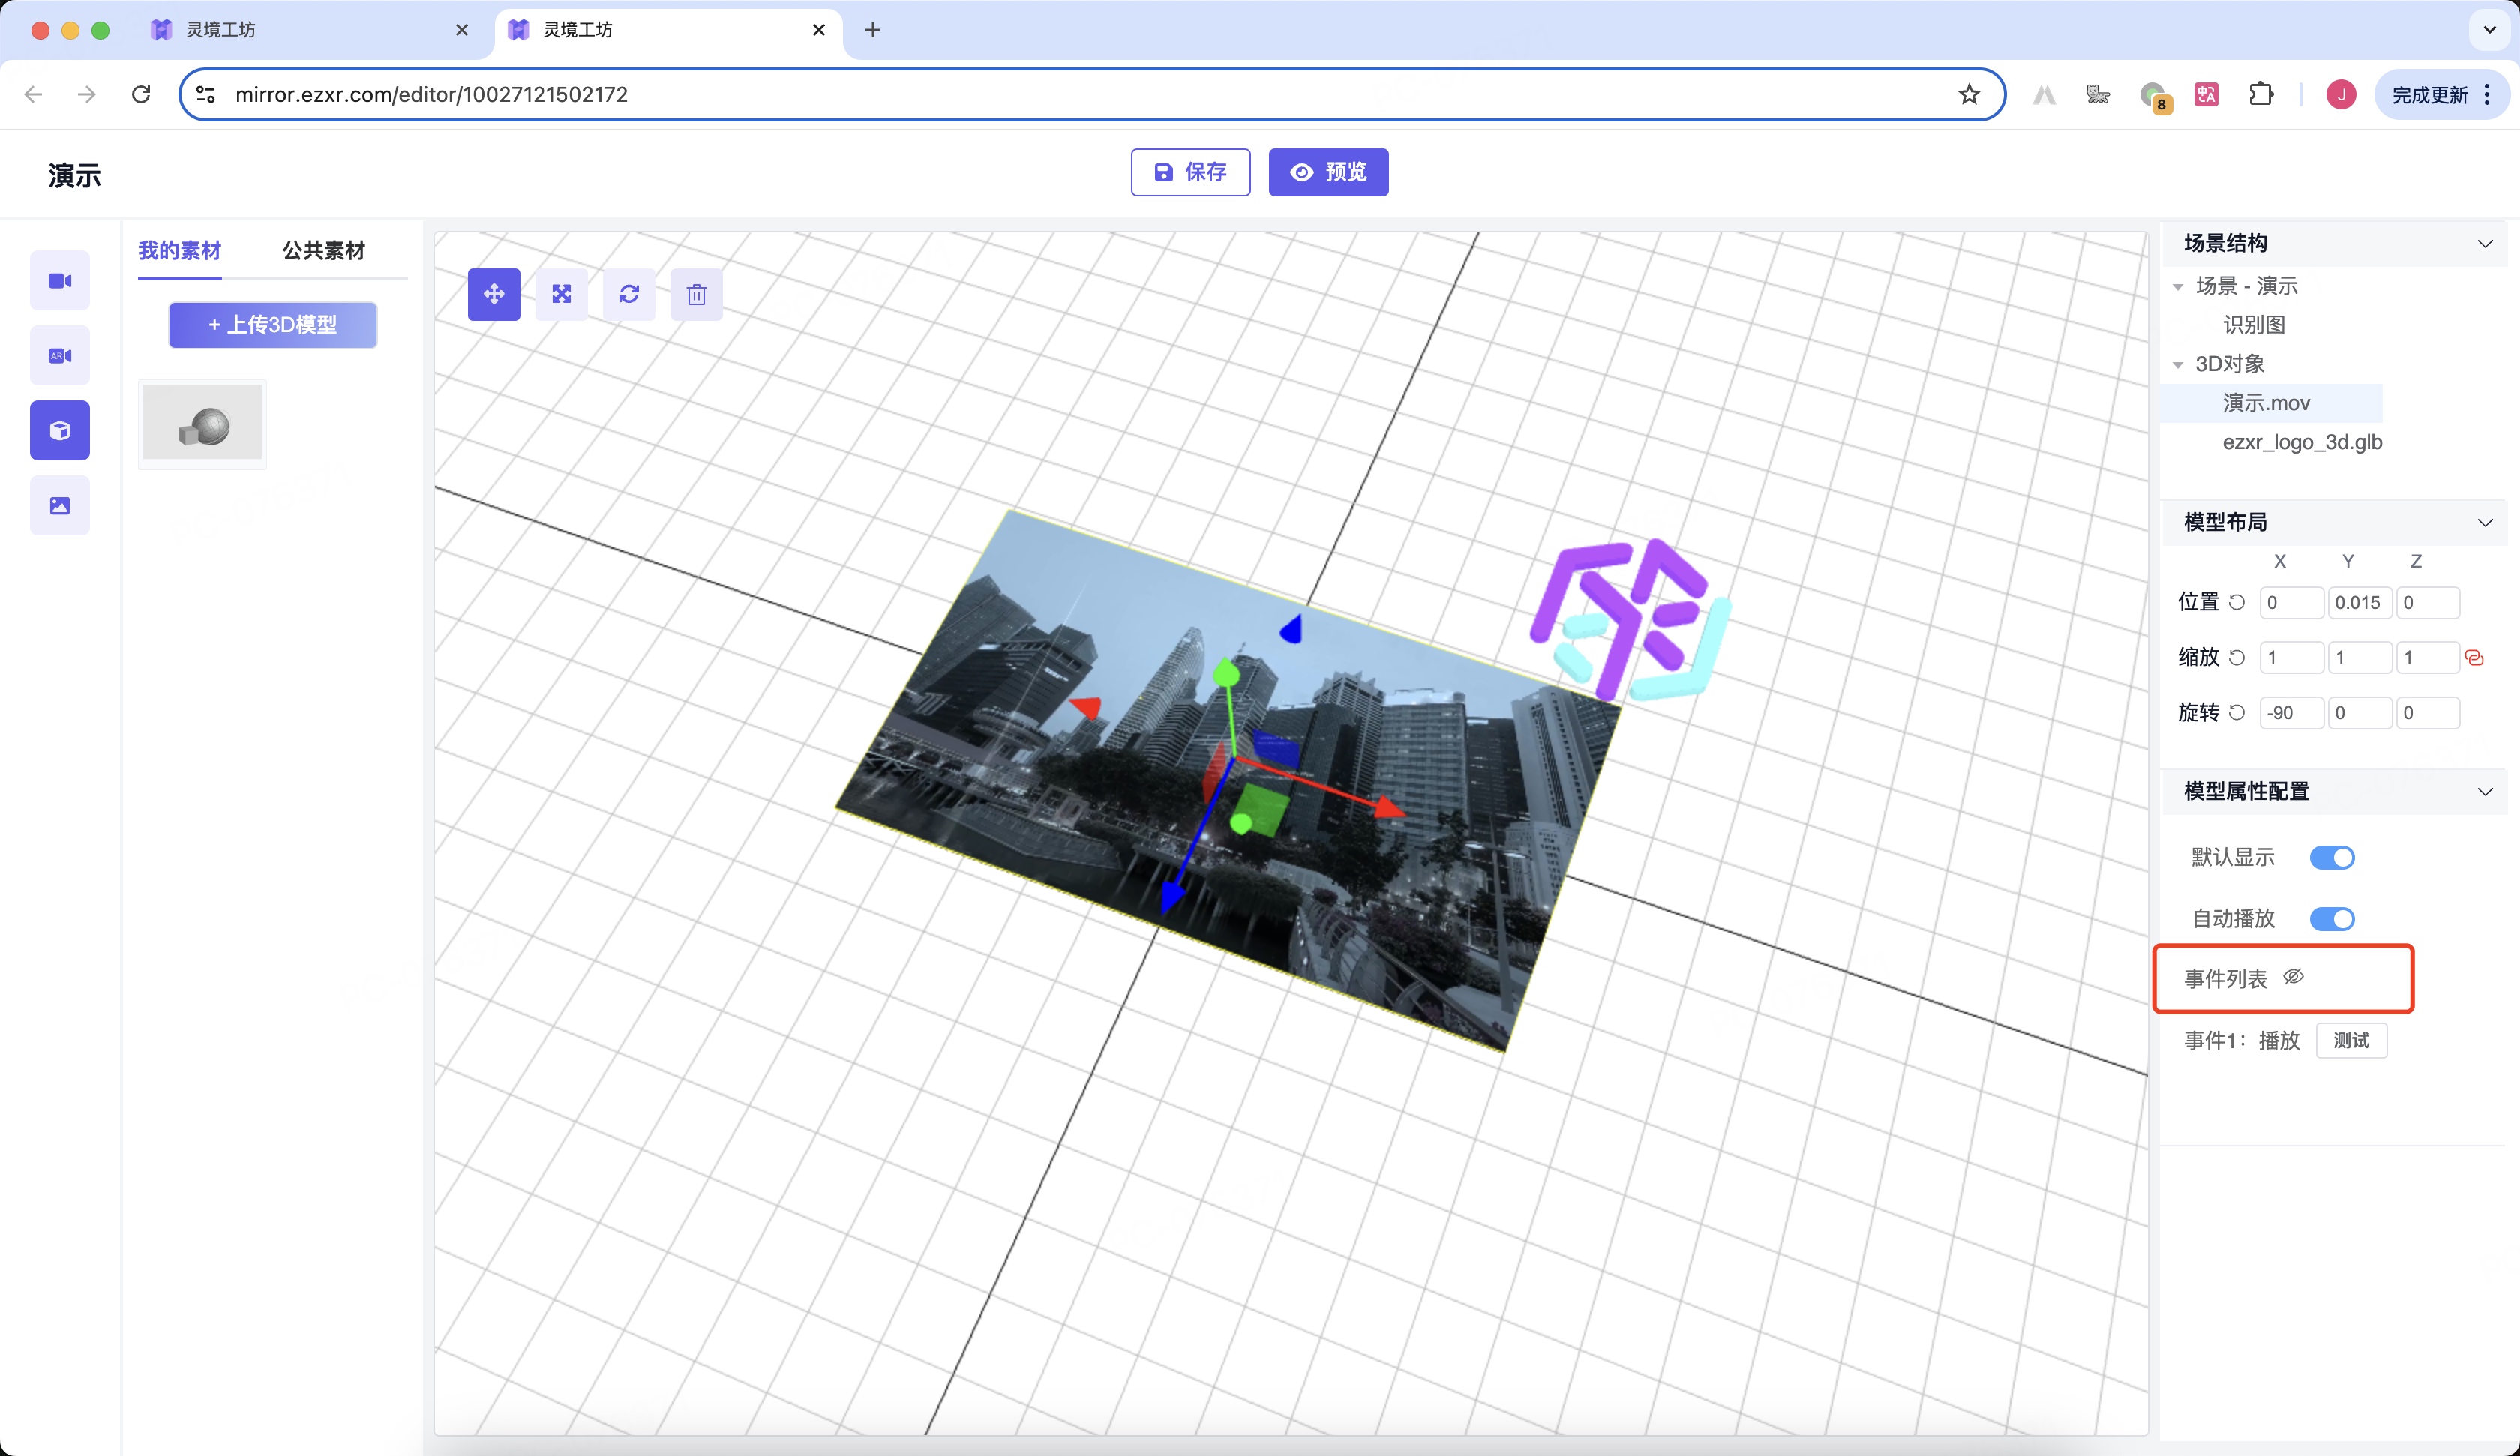This screenshot has height=1456, width=2520.
Task: Select the scale tool in viewport toolbar
Action: click(x=562, y=294)
